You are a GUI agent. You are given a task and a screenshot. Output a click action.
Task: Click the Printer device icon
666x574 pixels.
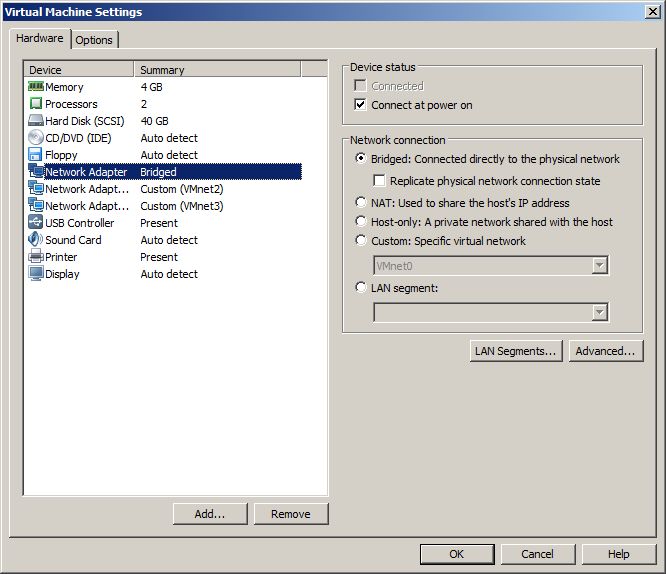click(x=36, y=257)
